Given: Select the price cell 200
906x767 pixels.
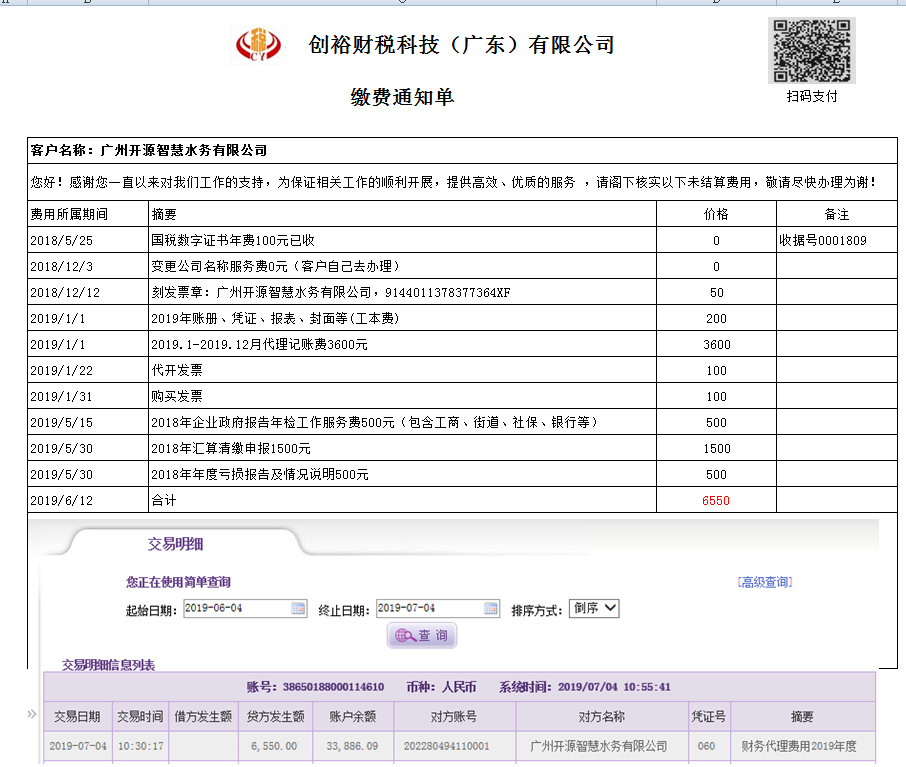Looking at the screenshot, I should [716, 318].
